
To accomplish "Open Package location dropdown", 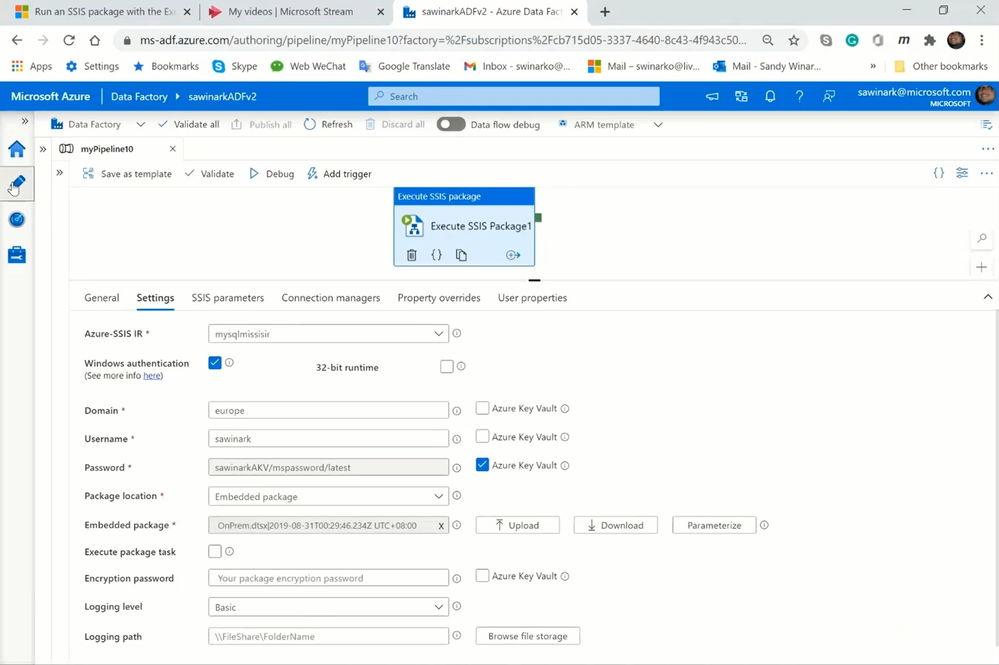I will (328, 496).
